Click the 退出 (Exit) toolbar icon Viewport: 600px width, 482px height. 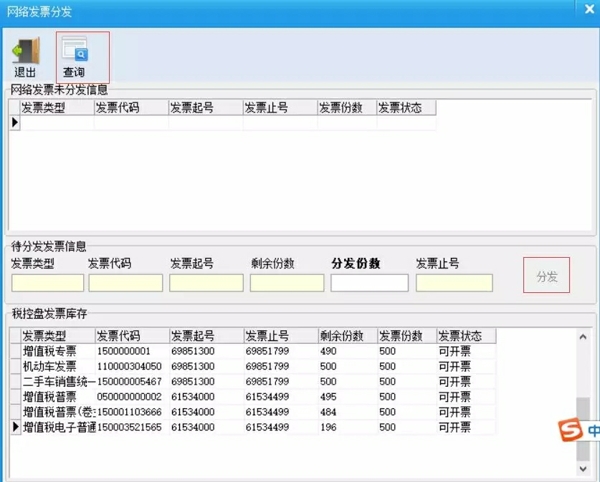25,56
